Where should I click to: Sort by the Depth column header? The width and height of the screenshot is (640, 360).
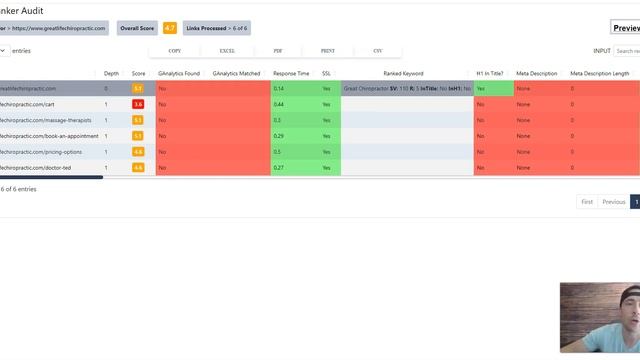click(x=111, y=73)
